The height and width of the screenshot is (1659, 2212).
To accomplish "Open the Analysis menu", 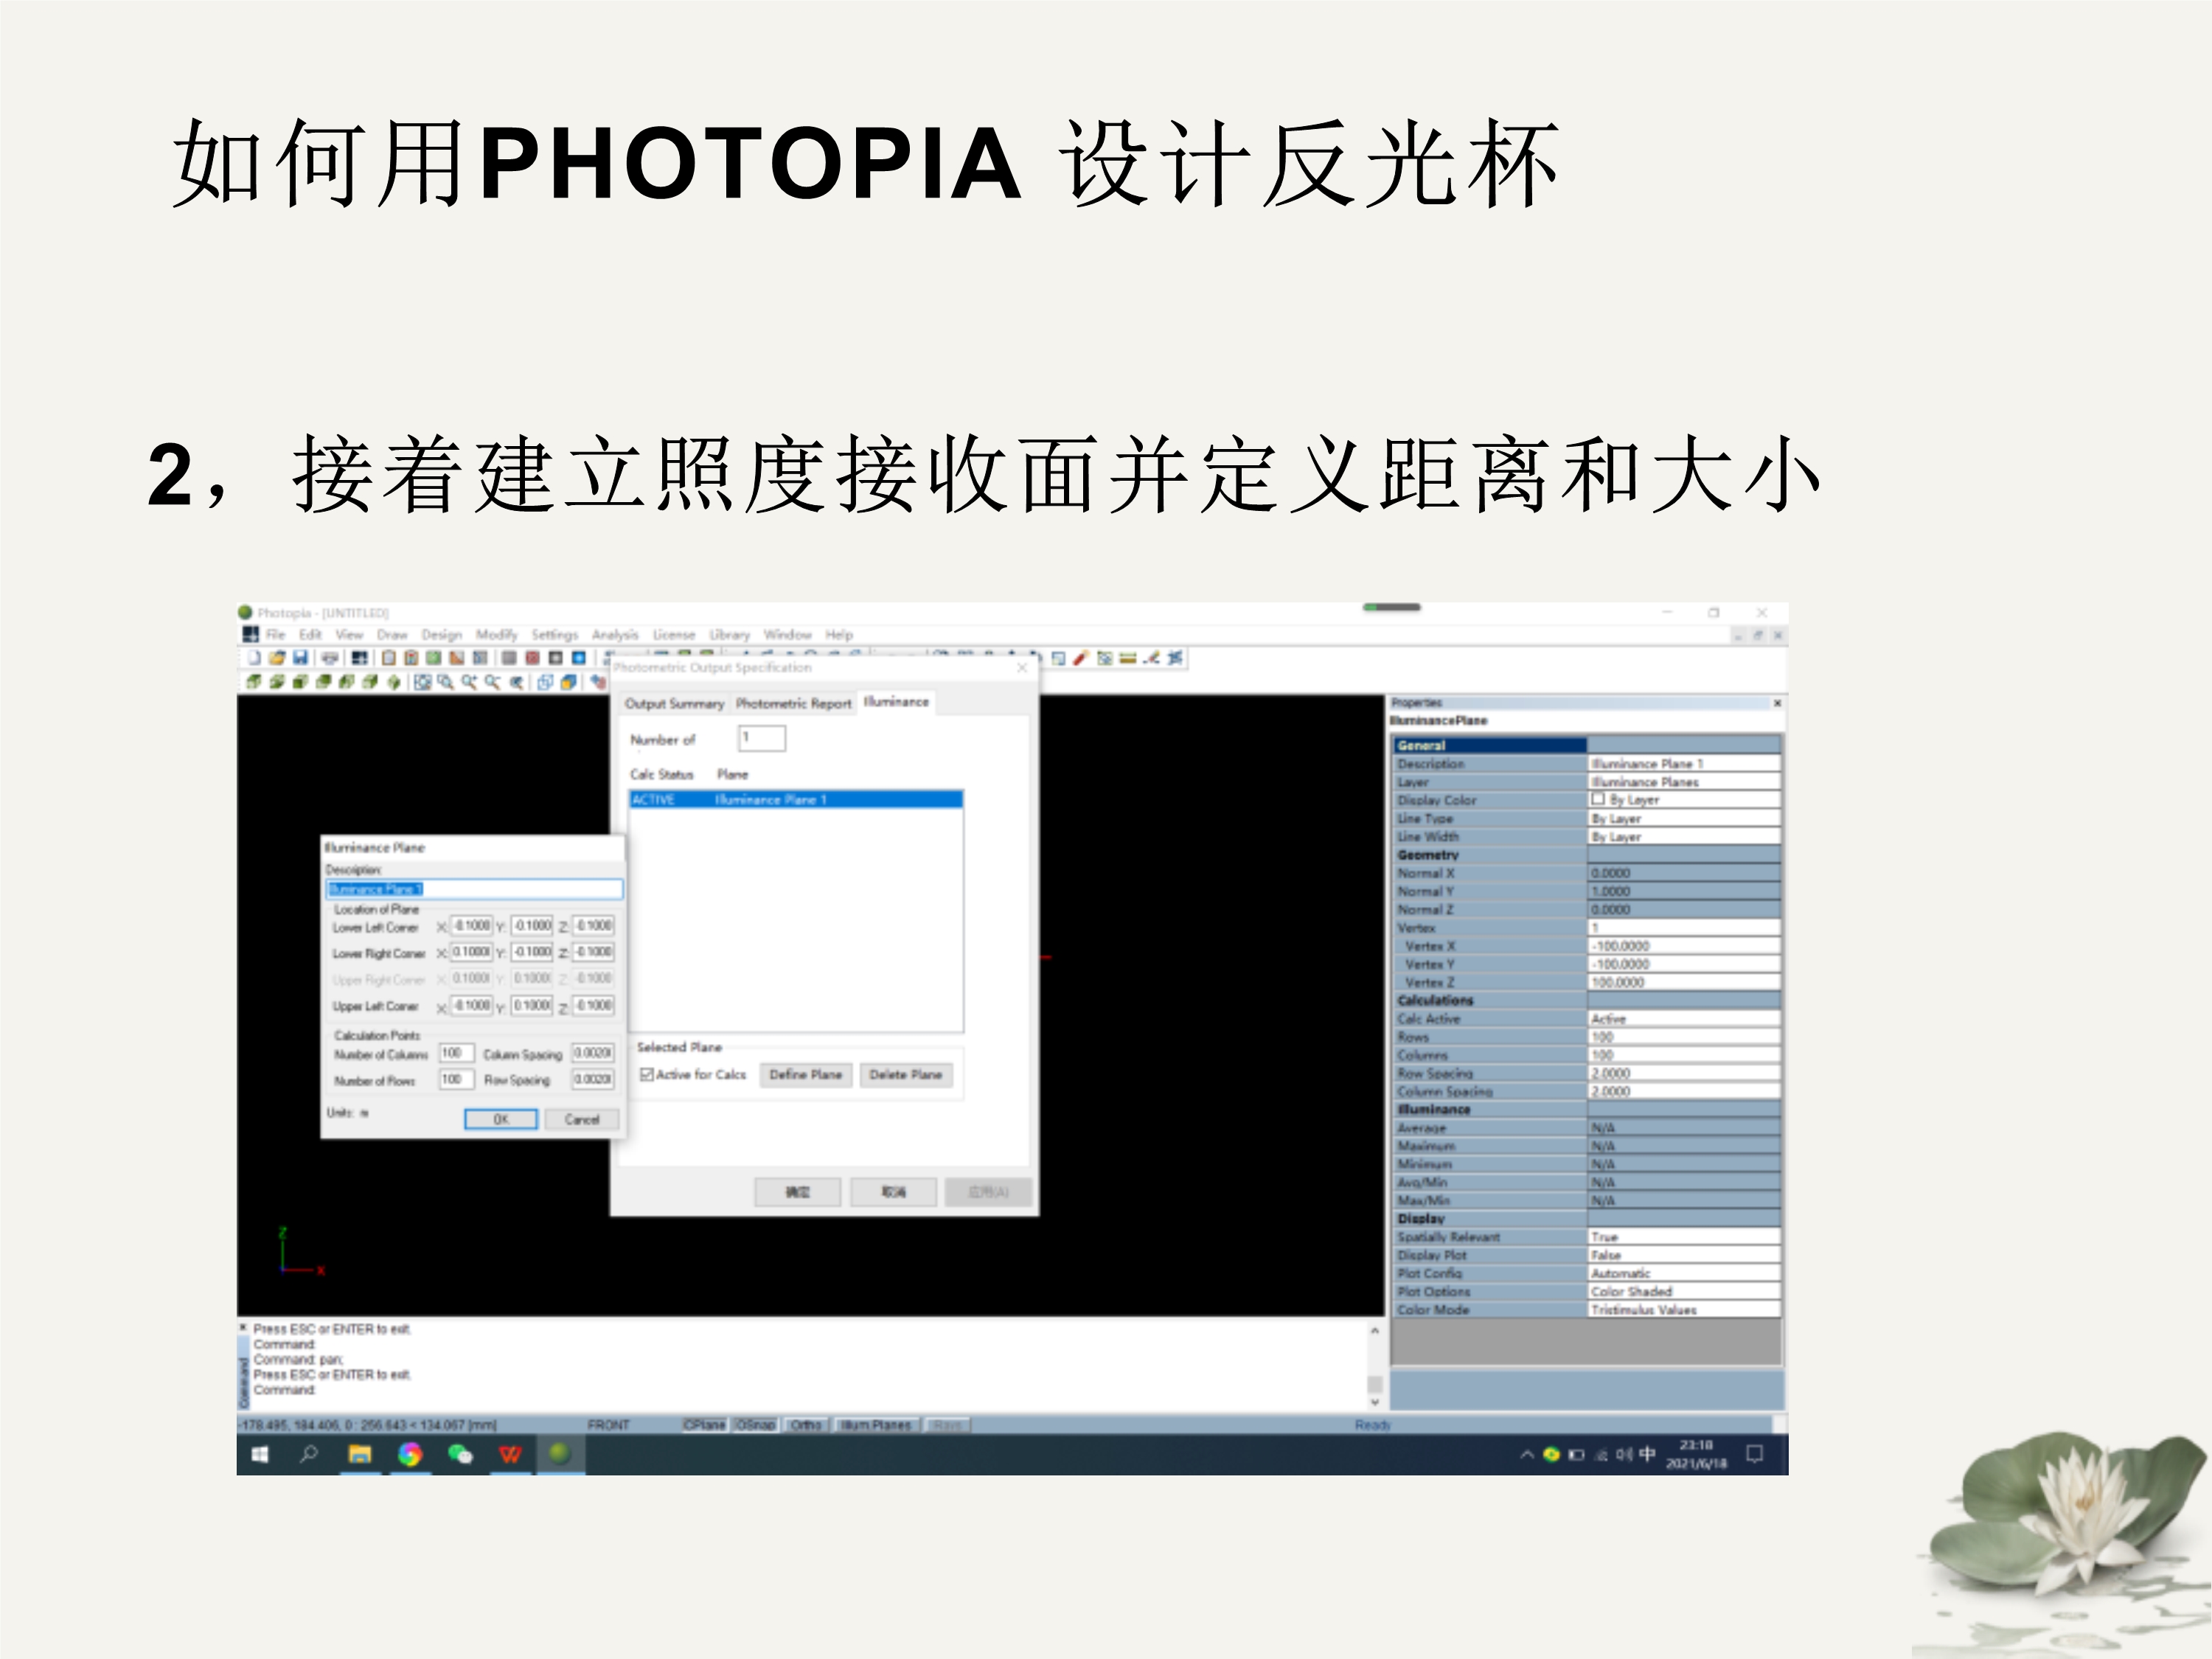I will [614, 635].
